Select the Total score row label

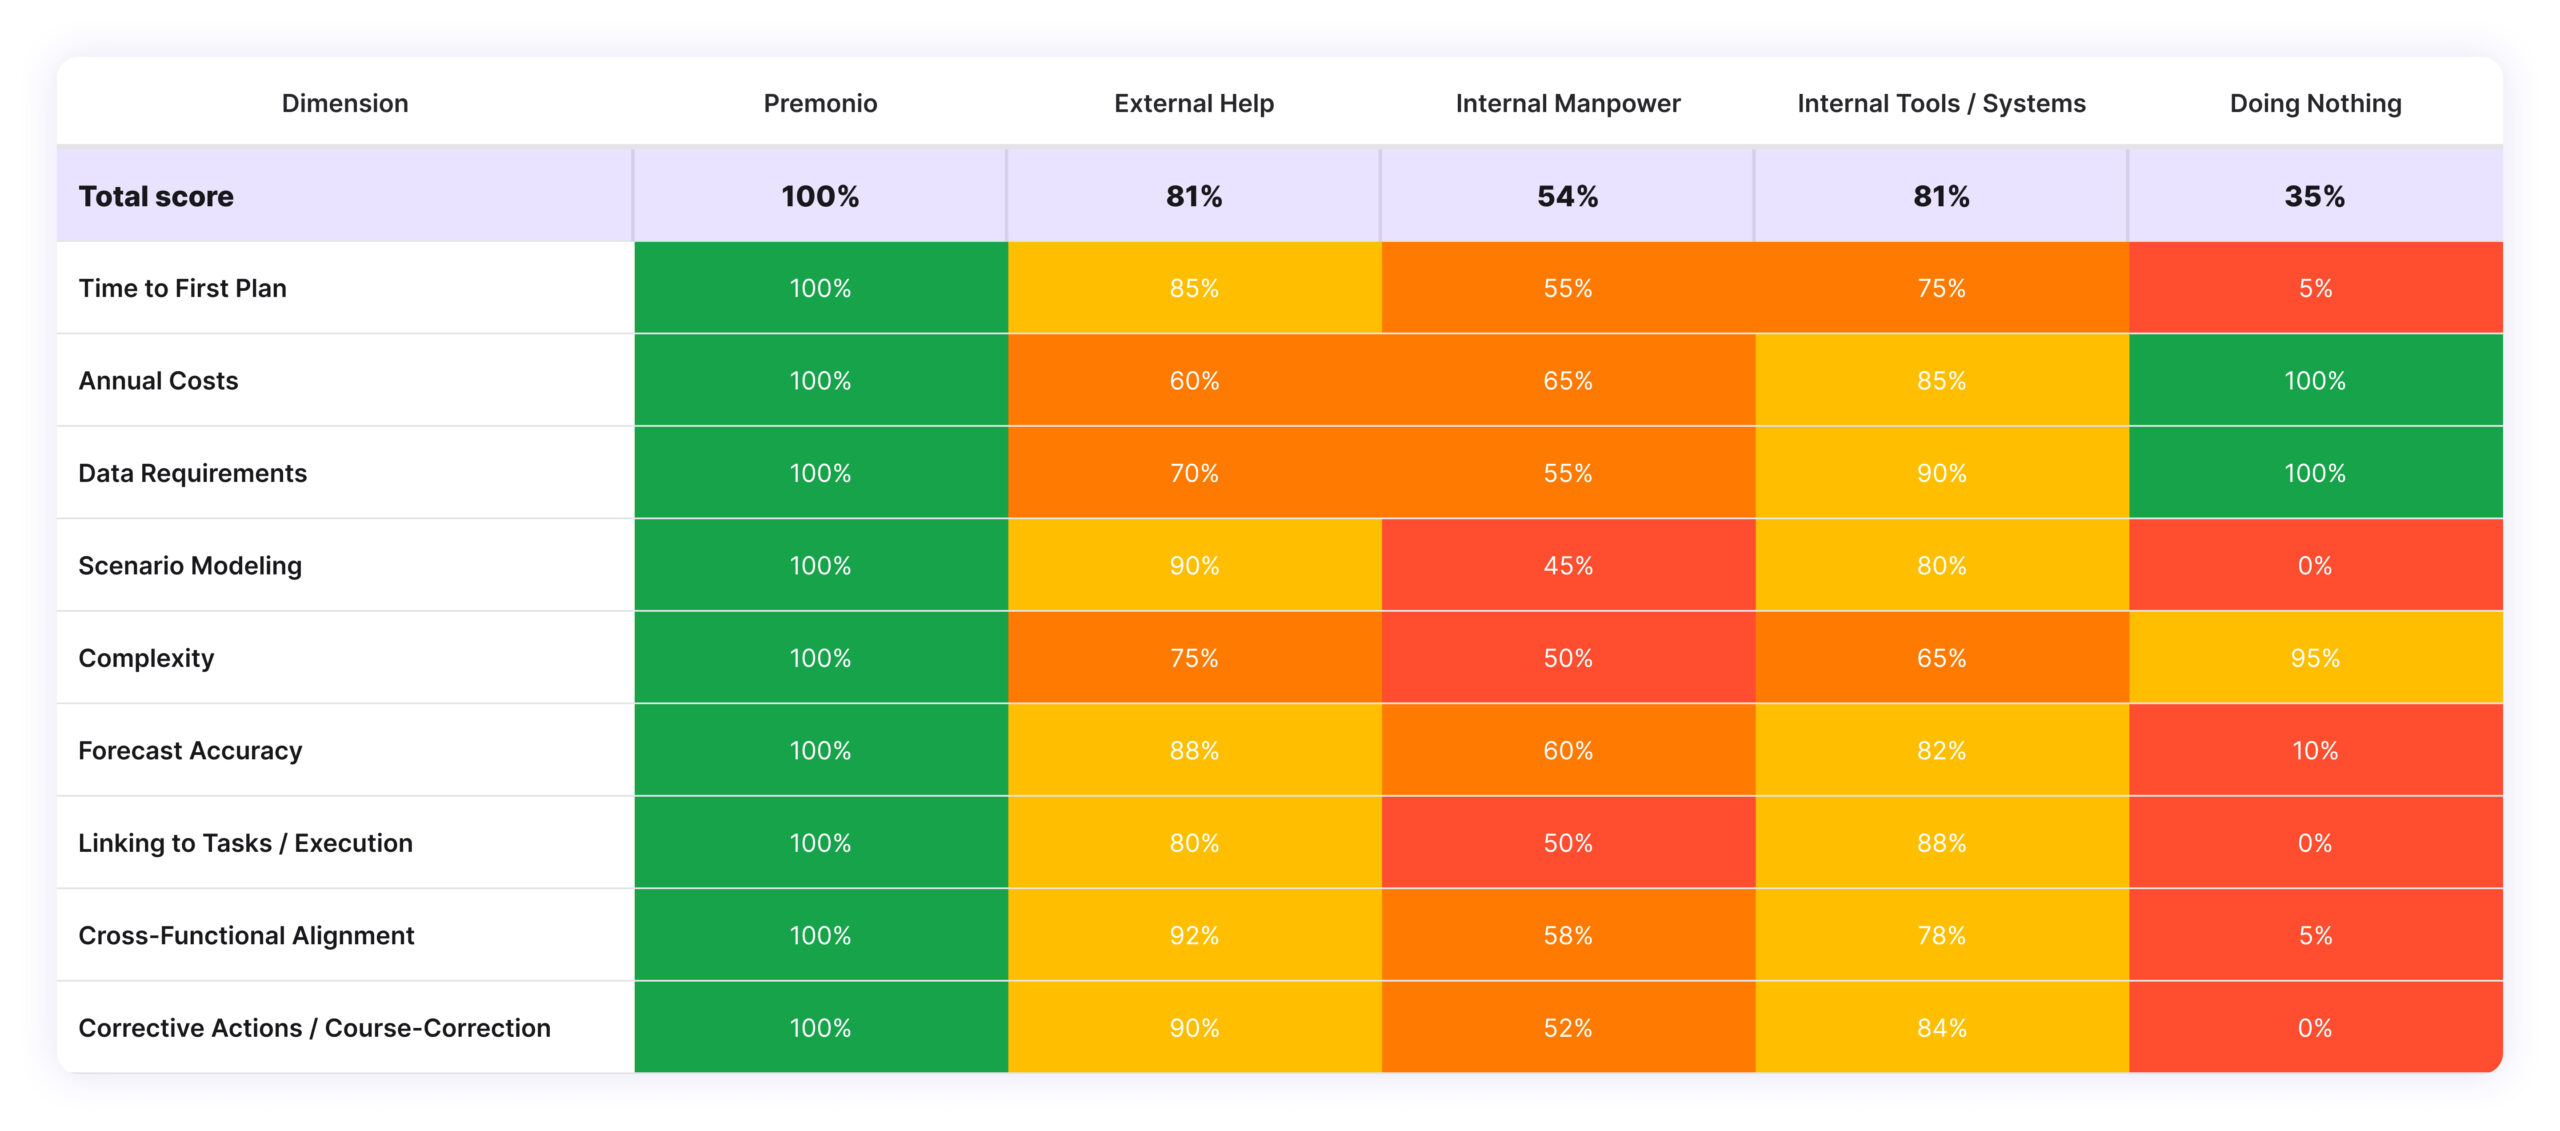(156, 196)
